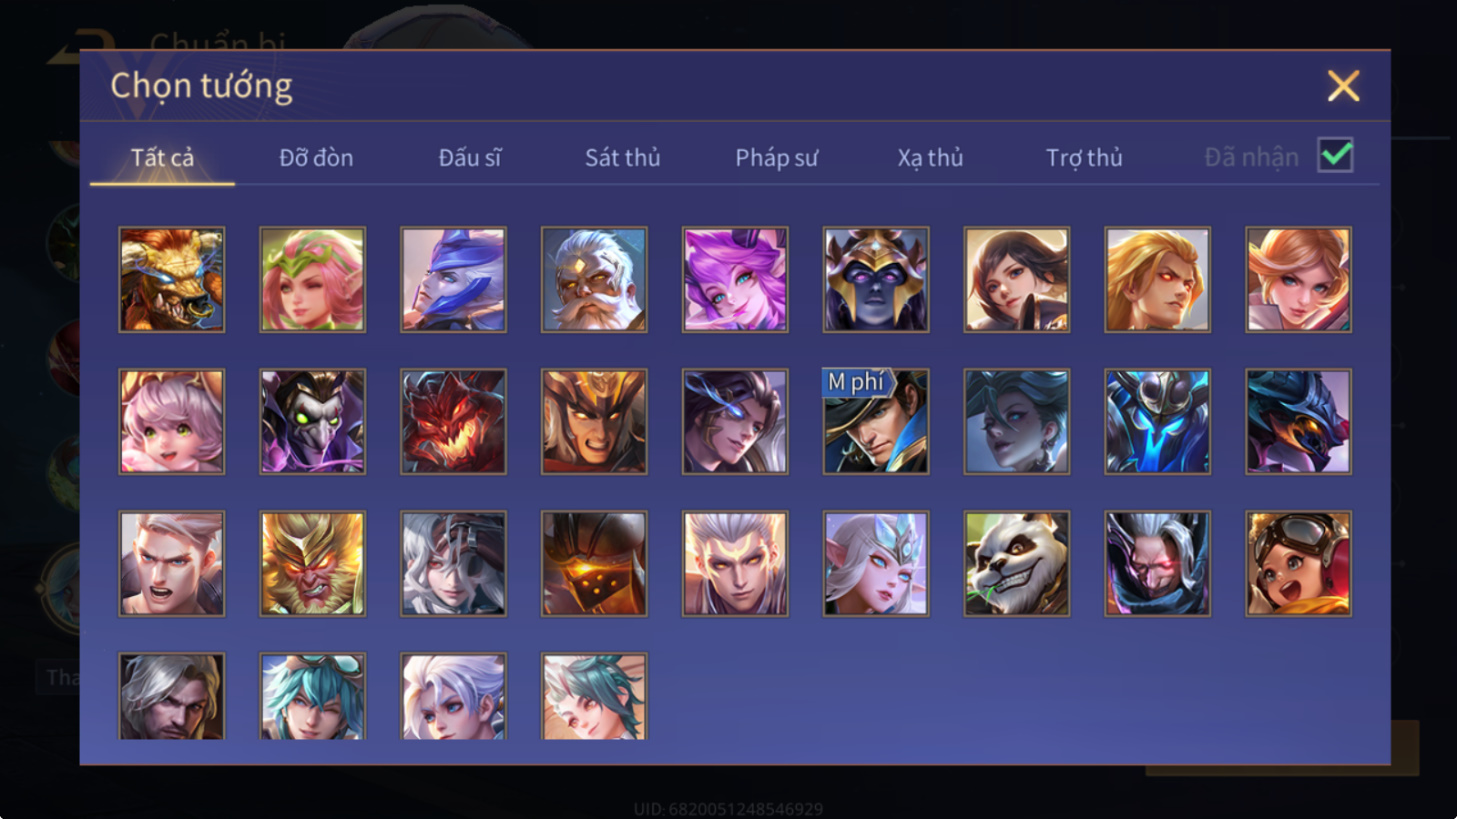This screenshot has height=819, width=1457.
Task: Select the white-bearded old man hero
Action: 594,279
